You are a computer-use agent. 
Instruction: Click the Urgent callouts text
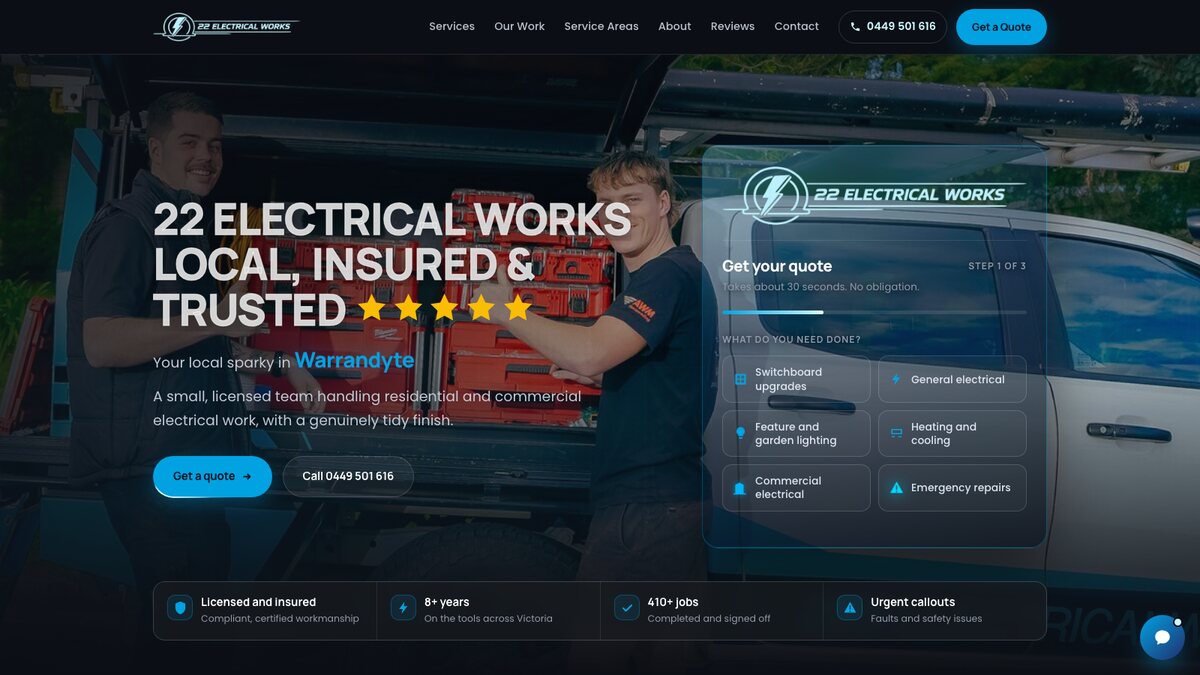coord(913,602)
